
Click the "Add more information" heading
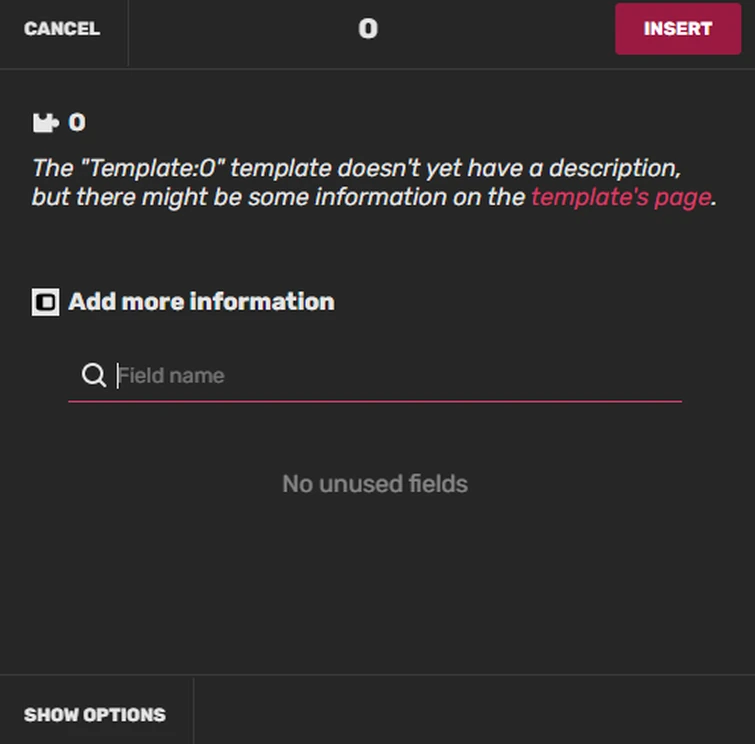pyautogui.click(x=201, y=302)
